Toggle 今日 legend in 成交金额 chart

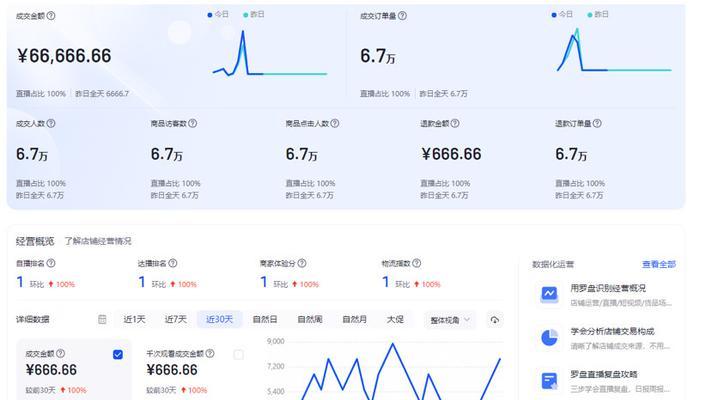(x=218, y=15)
